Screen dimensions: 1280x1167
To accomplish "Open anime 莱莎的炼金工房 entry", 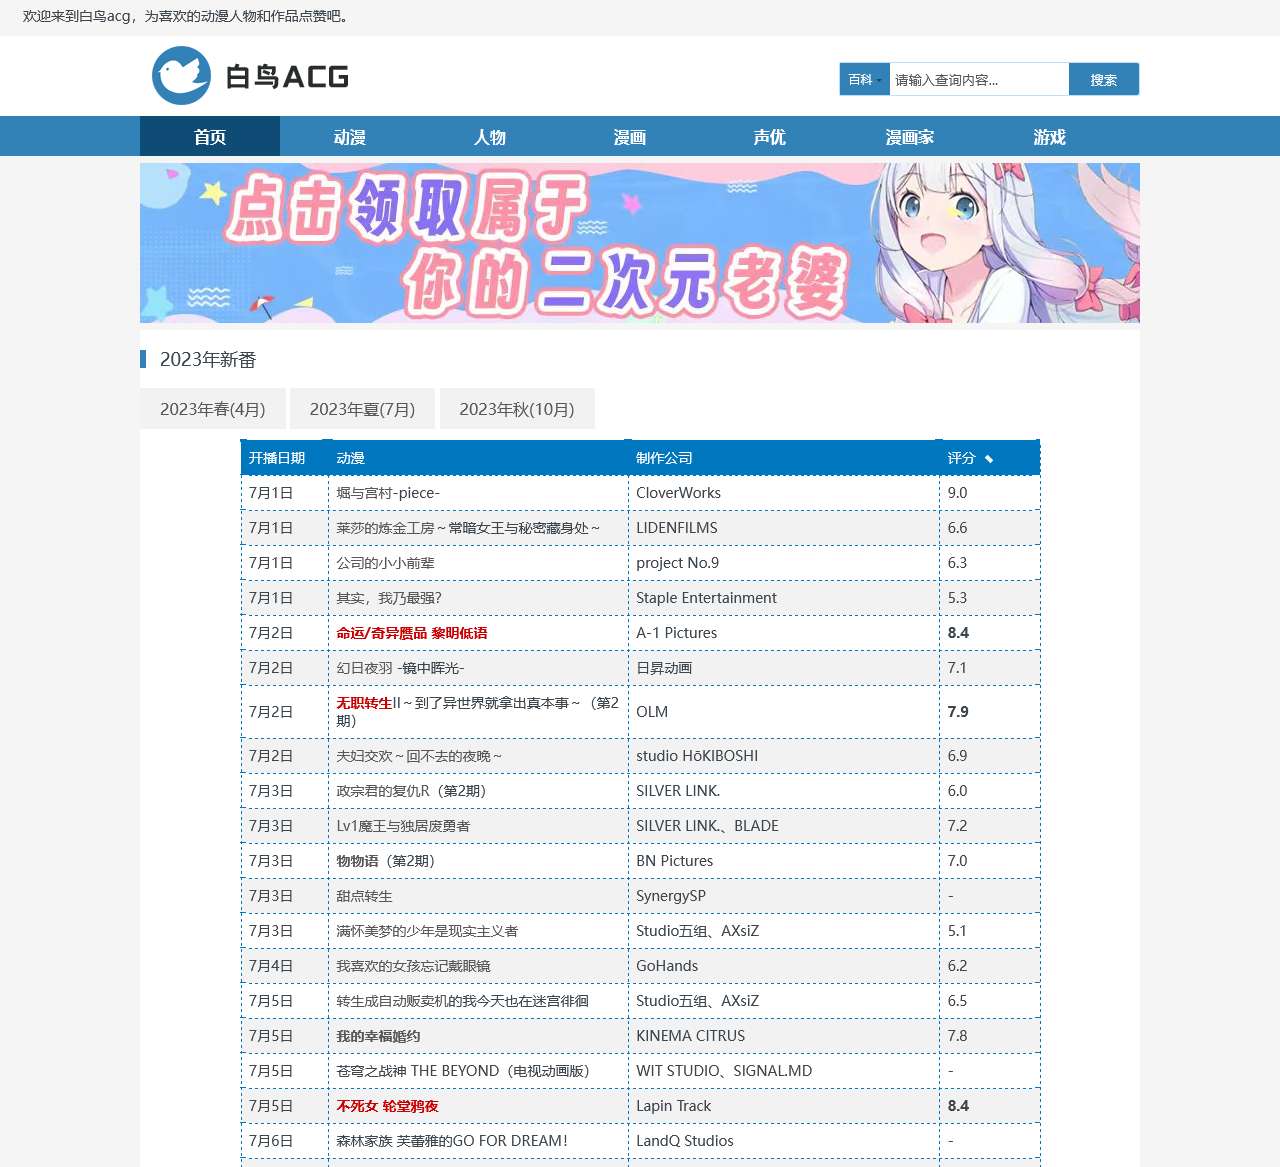I will click(x=468, y=528).
